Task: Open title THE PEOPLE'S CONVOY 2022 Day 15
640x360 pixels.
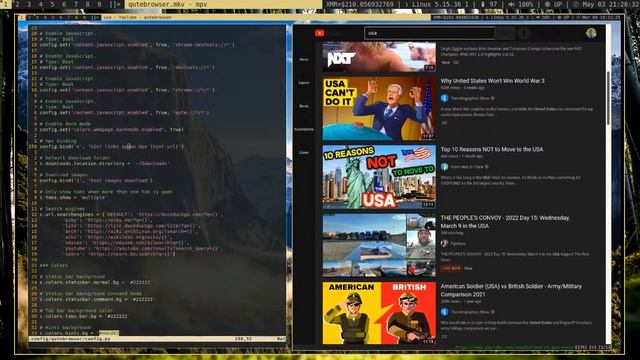Action: coord(505,222)
